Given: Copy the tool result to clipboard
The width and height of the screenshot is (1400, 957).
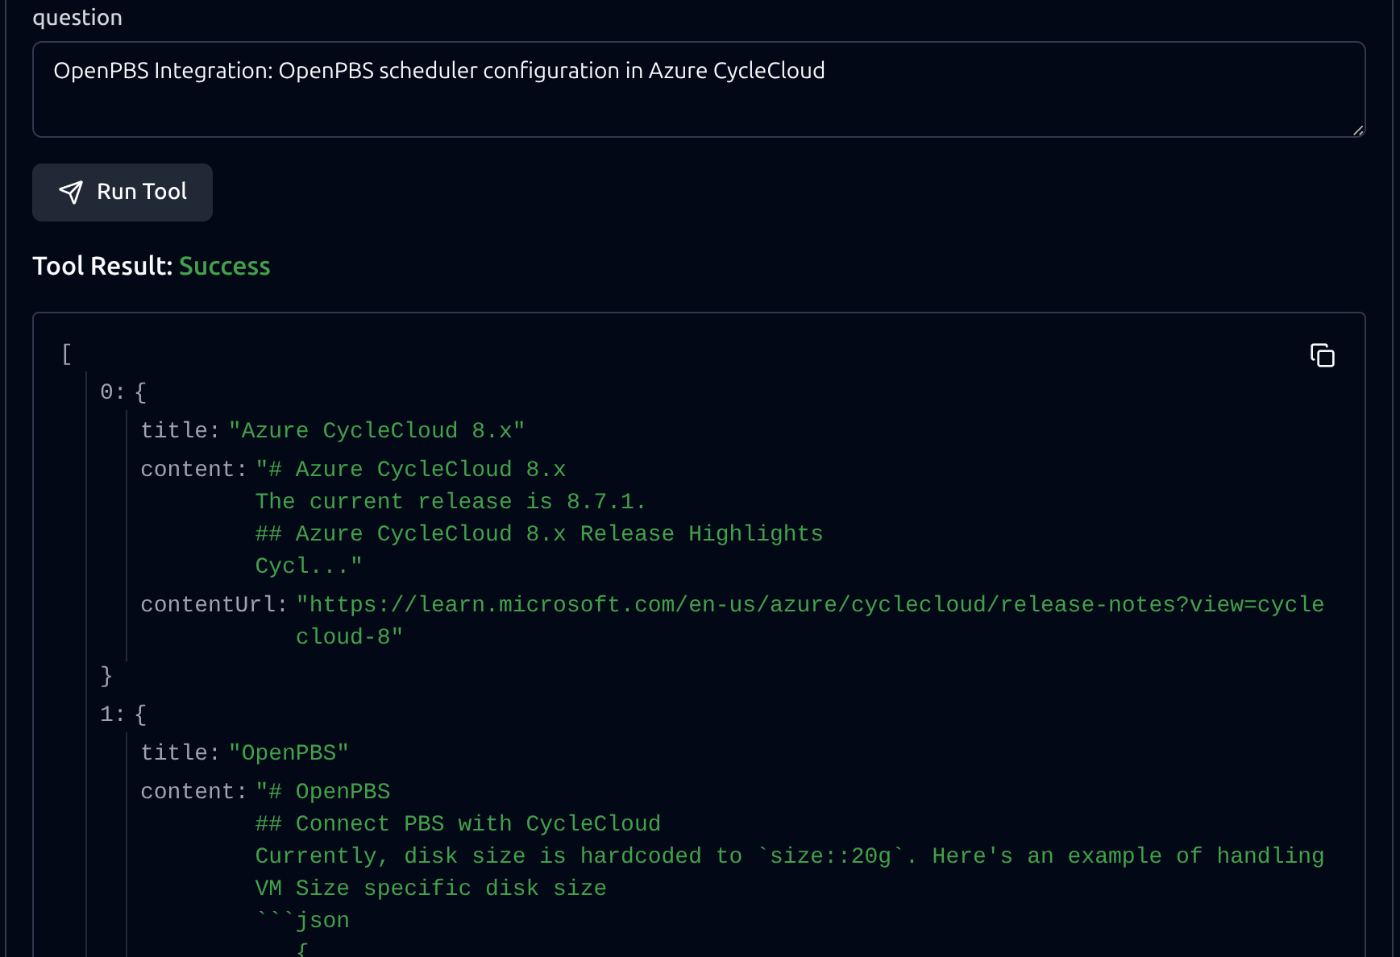Looking at the screenshot, I should tap(1322, 355).
